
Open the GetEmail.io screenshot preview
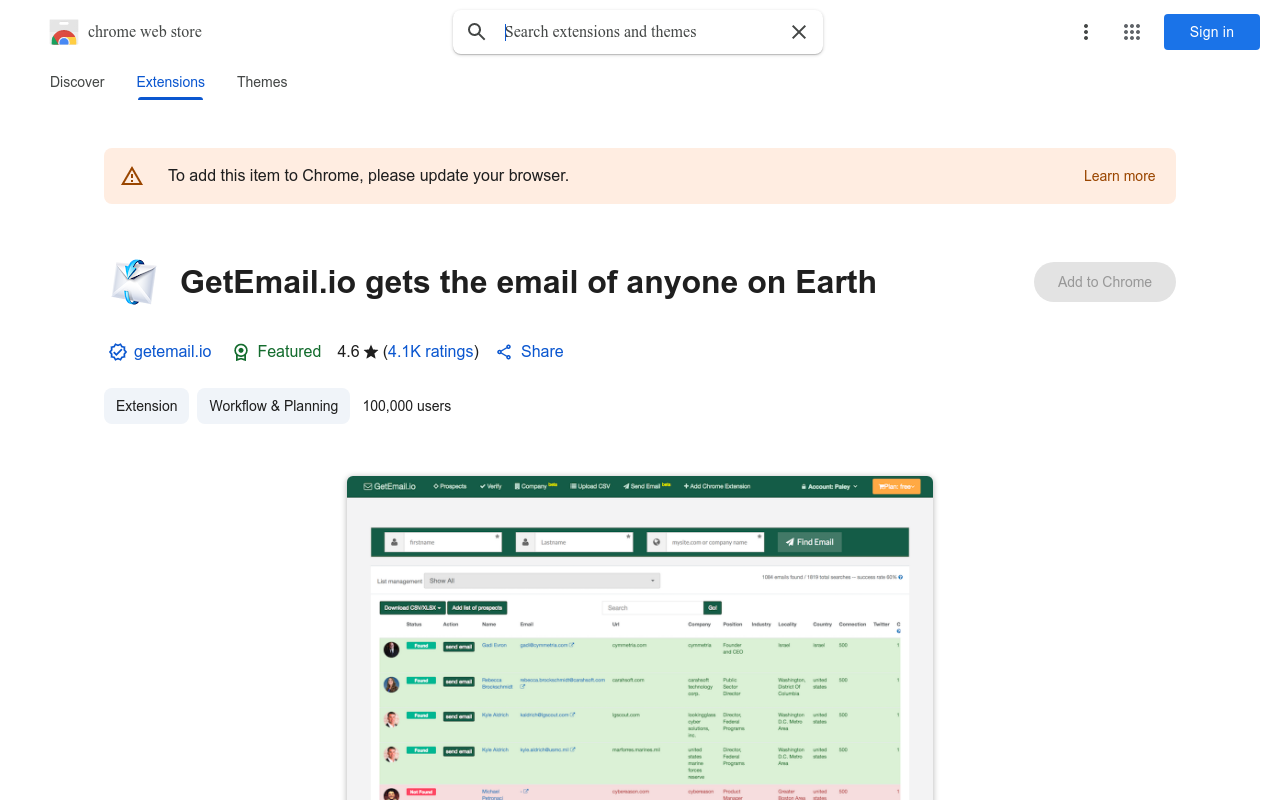(640, 638)
